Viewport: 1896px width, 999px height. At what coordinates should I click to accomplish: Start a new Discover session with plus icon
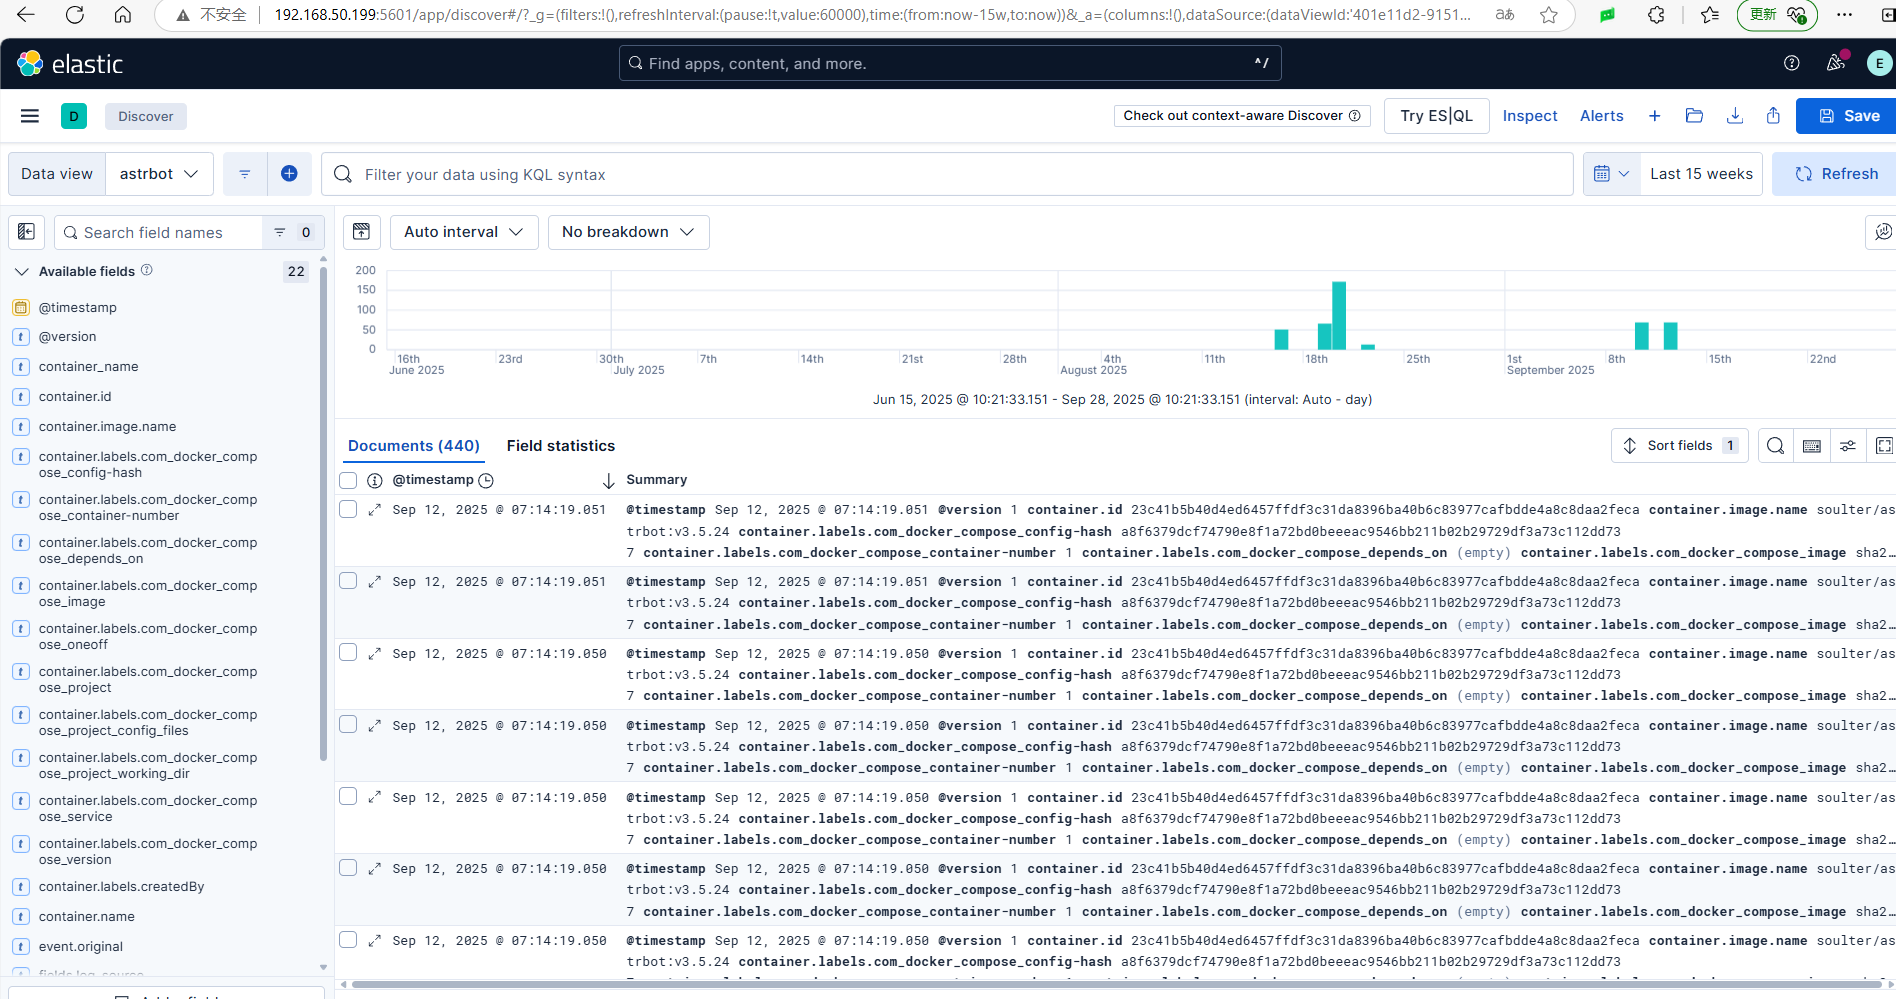point(1655,116)
